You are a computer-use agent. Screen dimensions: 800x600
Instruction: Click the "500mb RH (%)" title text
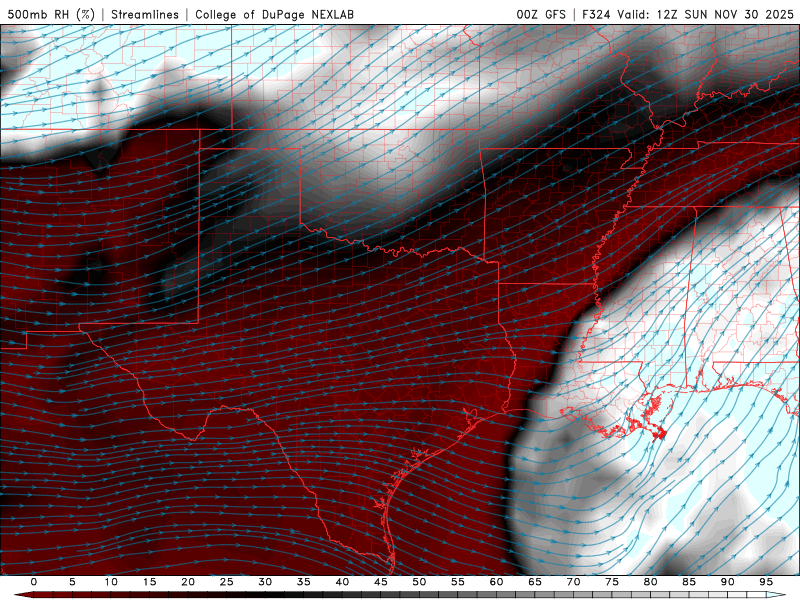coord(51,14)
